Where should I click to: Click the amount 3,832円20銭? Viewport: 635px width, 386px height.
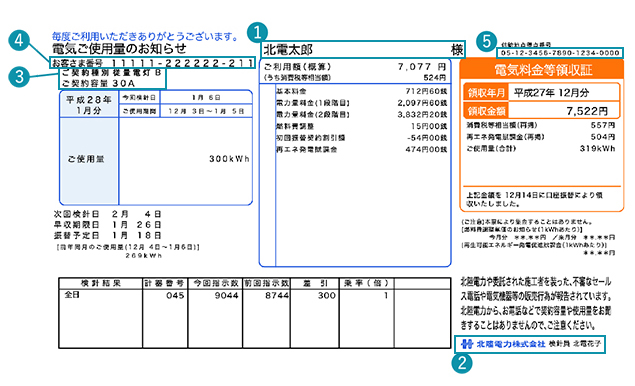(422, 115)
